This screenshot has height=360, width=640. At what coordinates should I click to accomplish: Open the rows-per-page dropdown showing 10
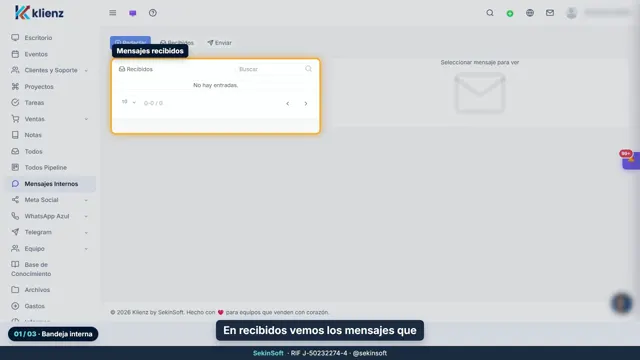(x=129, y=102)
